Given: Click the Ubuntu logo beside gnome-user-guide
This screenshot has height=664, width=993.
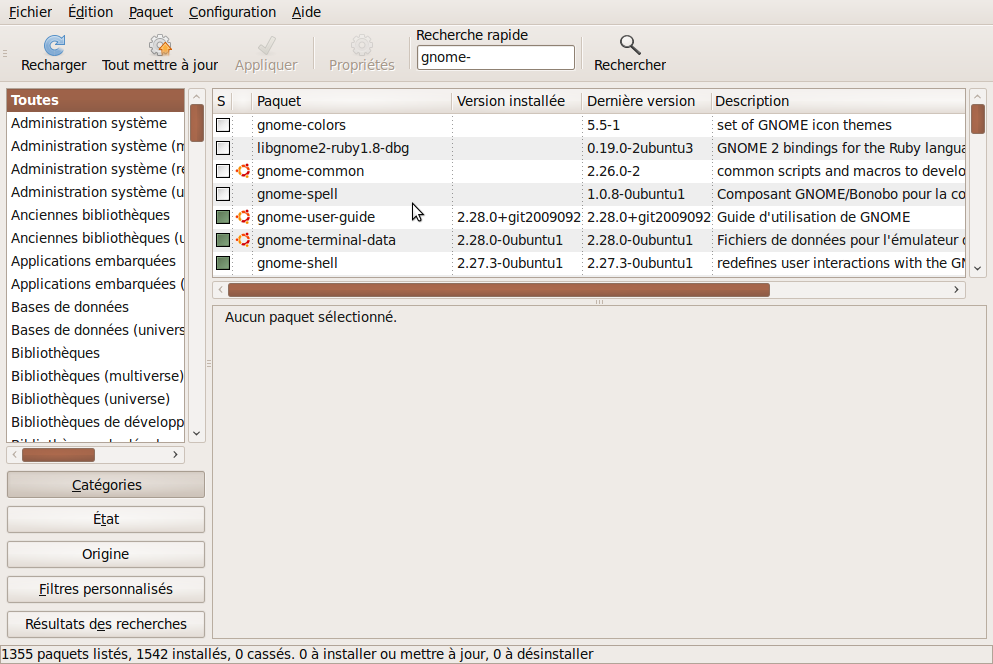Looking at the screenshot, I should pos(242,217).
